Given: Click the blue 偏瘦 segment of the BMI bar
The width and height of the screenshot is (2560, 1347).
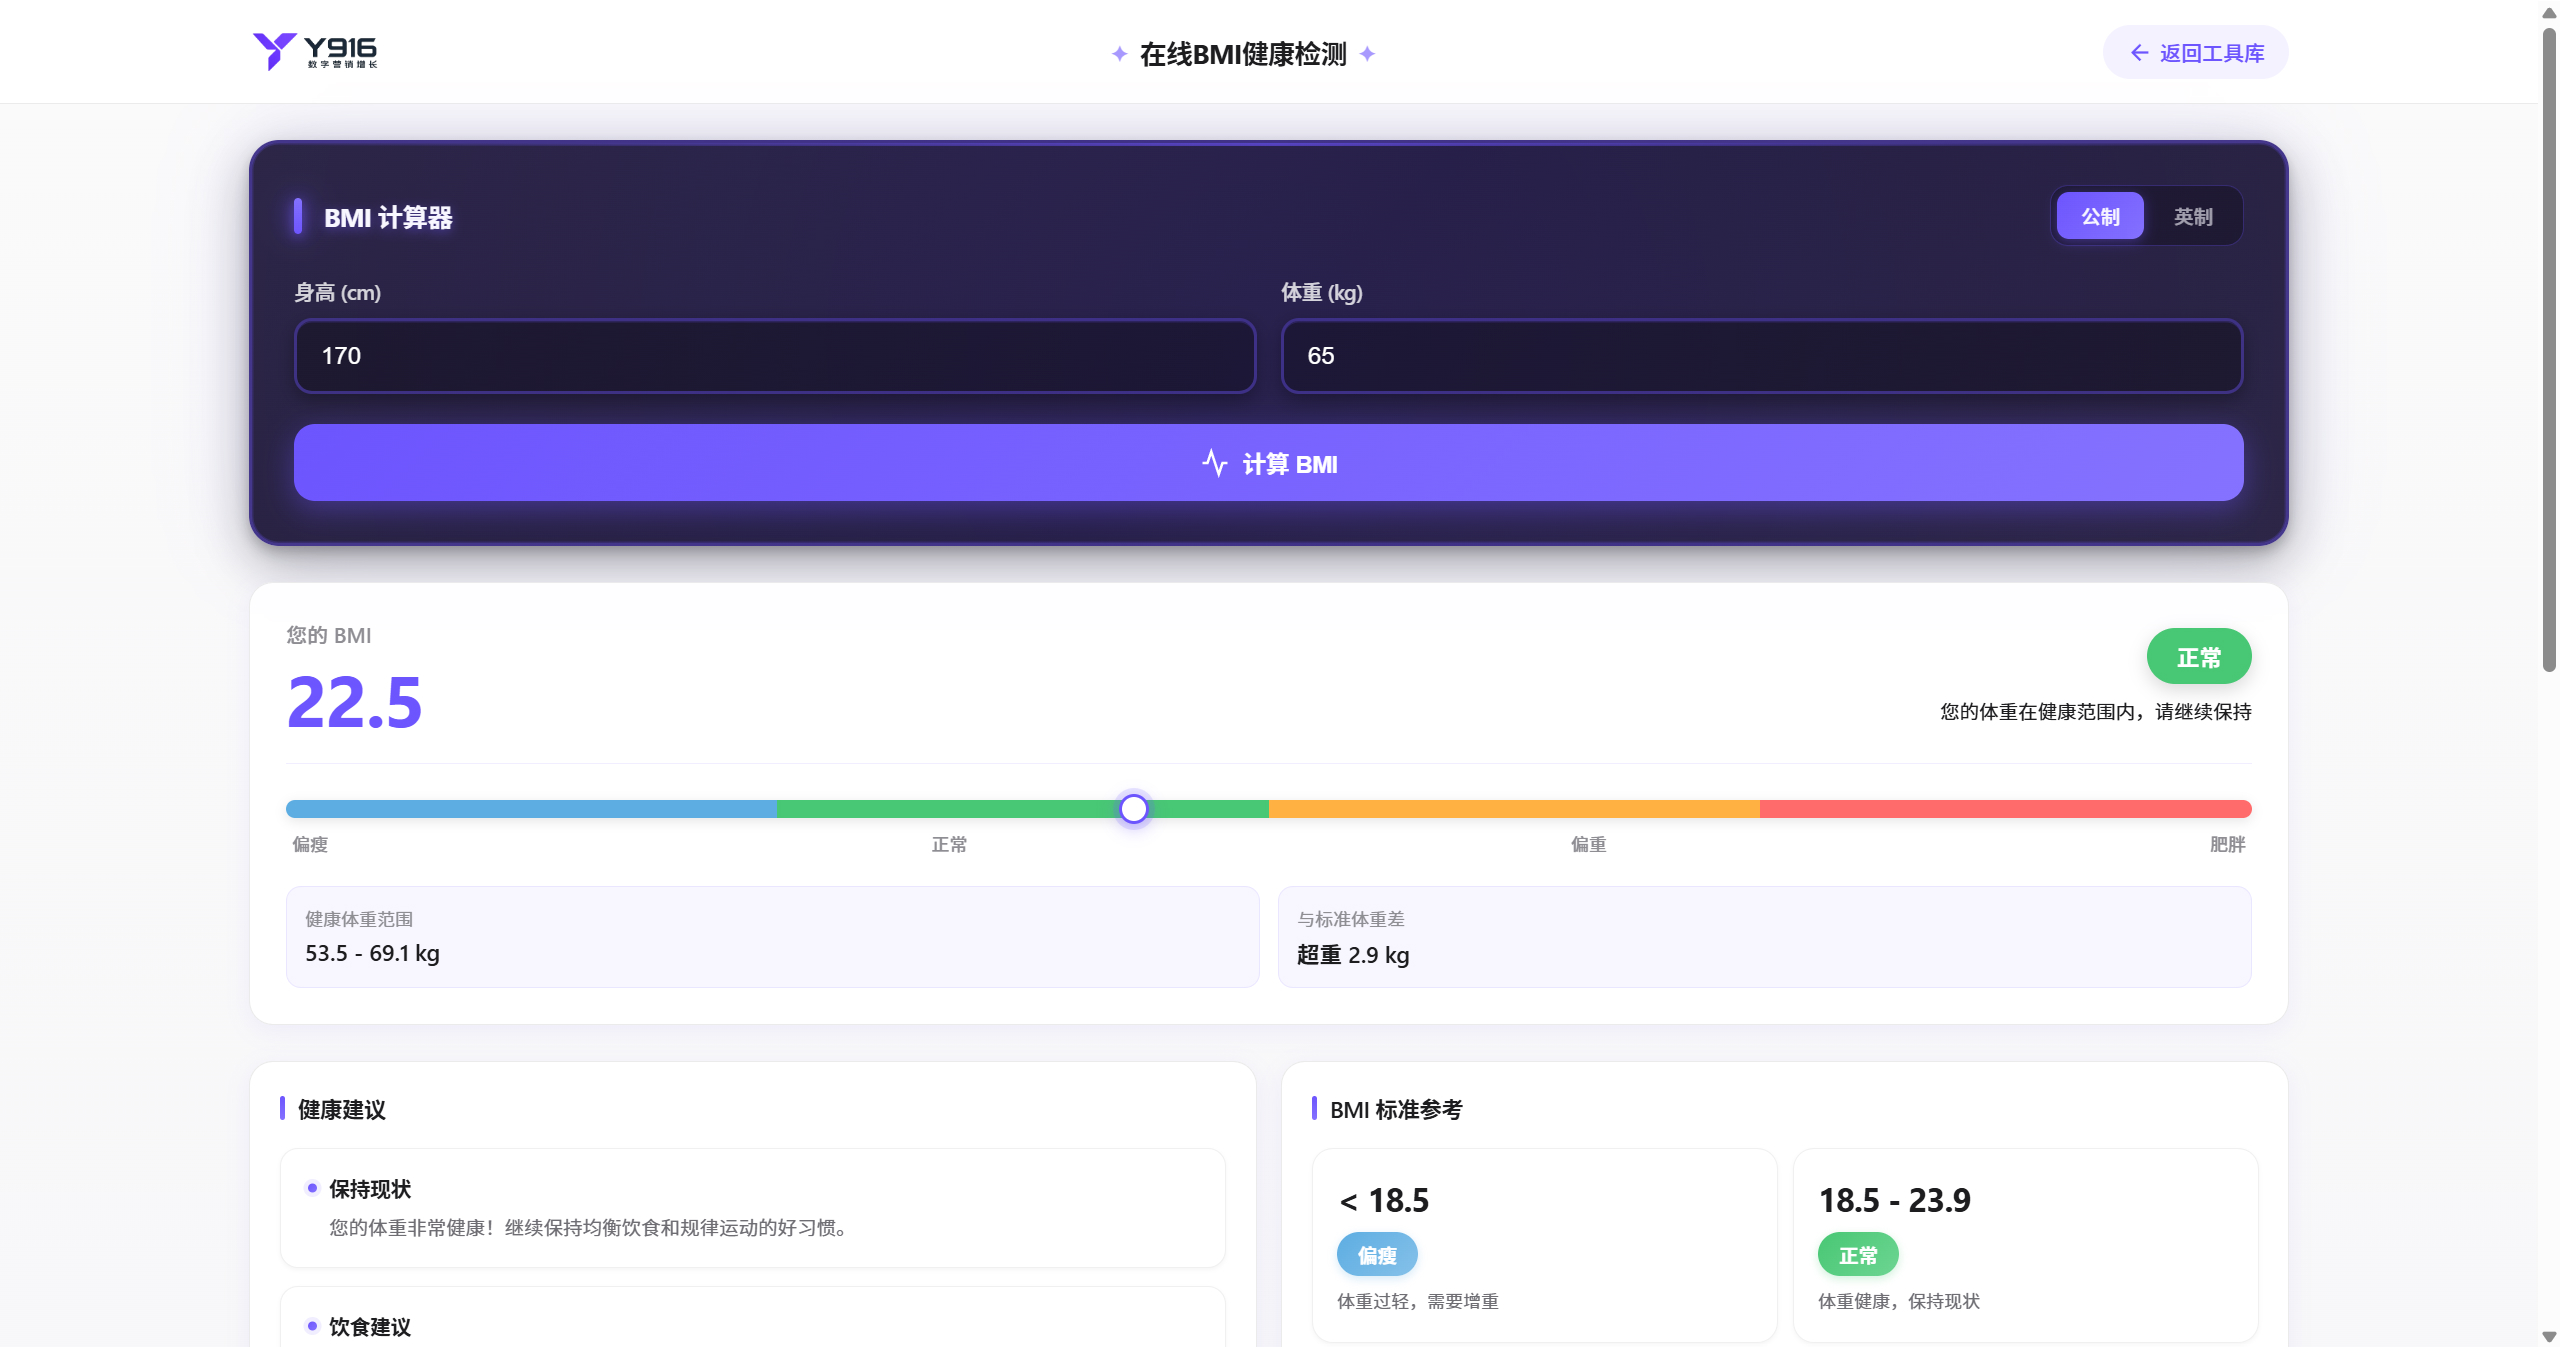Looking at the screenshot, I should coord(532,809).
